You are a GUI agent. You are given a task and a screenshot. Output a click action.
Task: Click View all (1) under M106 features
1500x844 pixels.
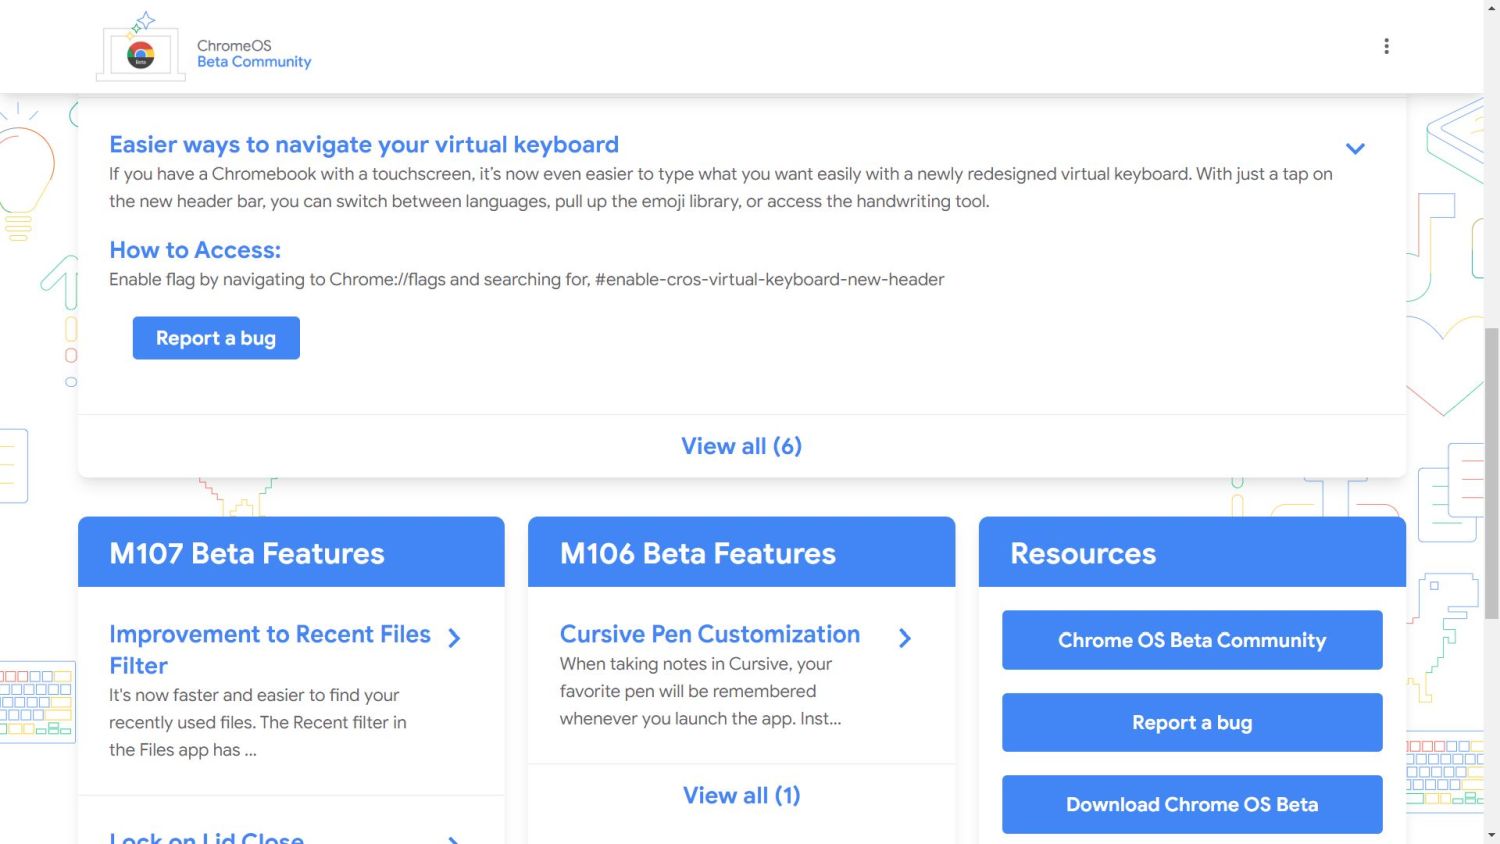tap(741, 795)
